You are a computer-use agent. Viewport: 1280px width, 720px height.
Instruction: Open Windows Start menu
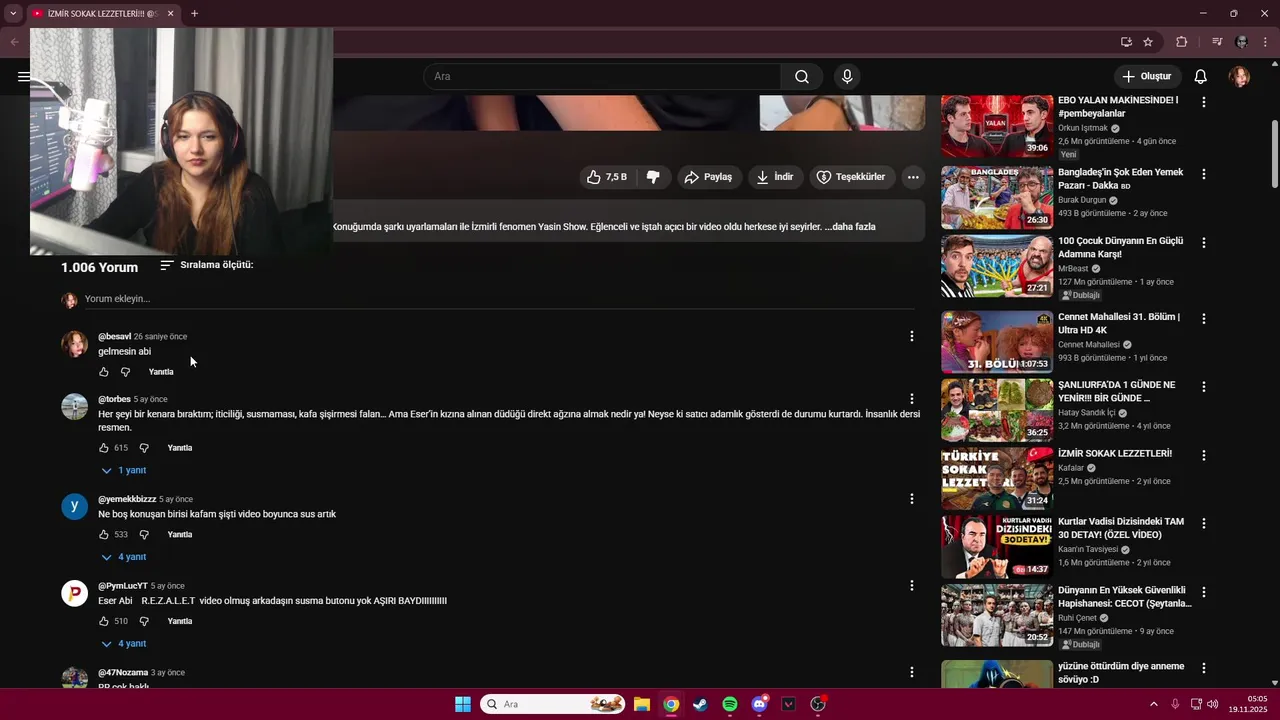click(463, 704)
